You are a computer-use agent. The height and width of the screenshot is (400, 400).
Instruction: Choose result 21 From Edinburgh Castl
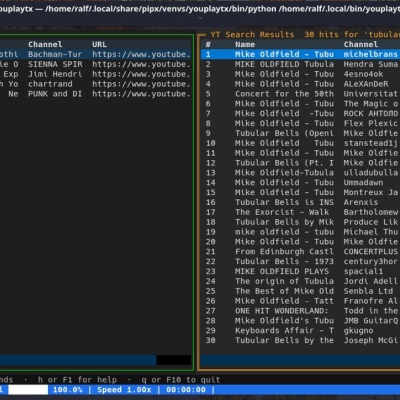coord(300,252)
